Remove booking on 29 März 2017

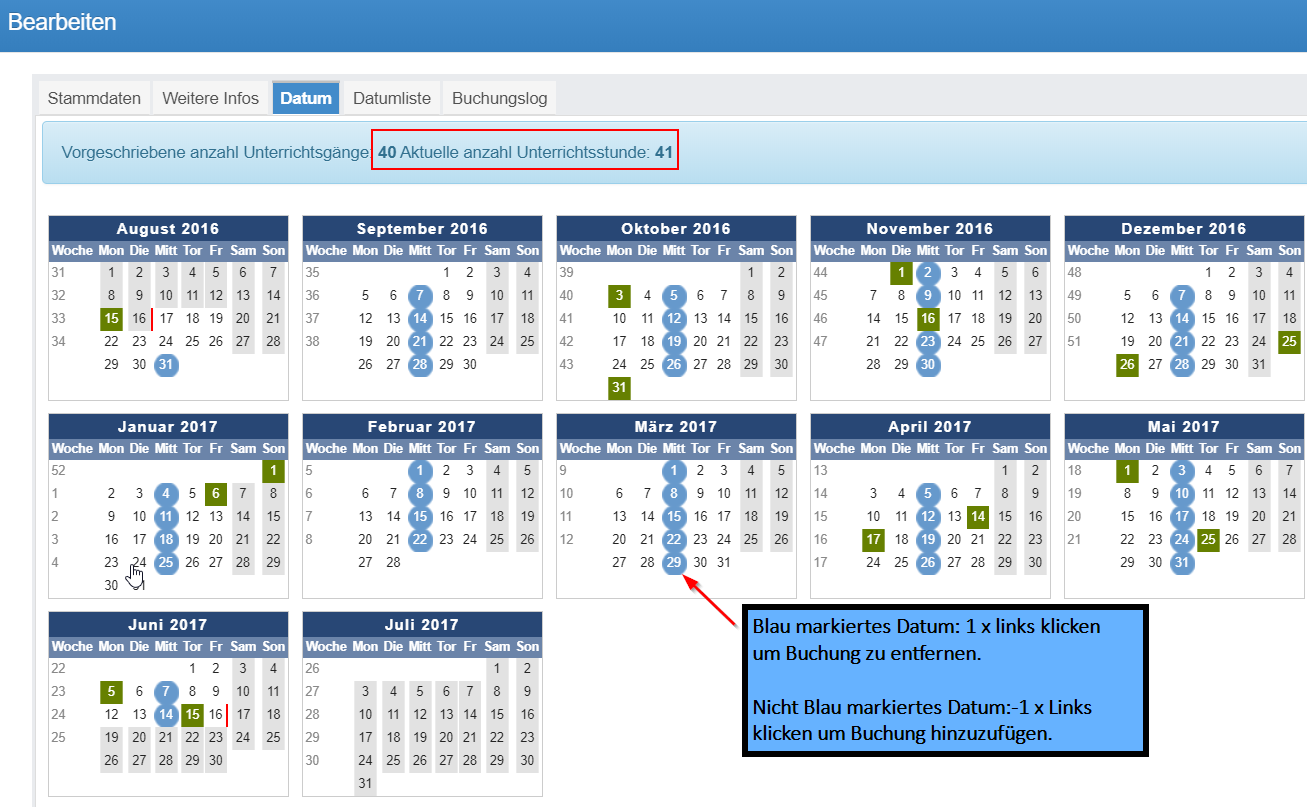point(674,563)
